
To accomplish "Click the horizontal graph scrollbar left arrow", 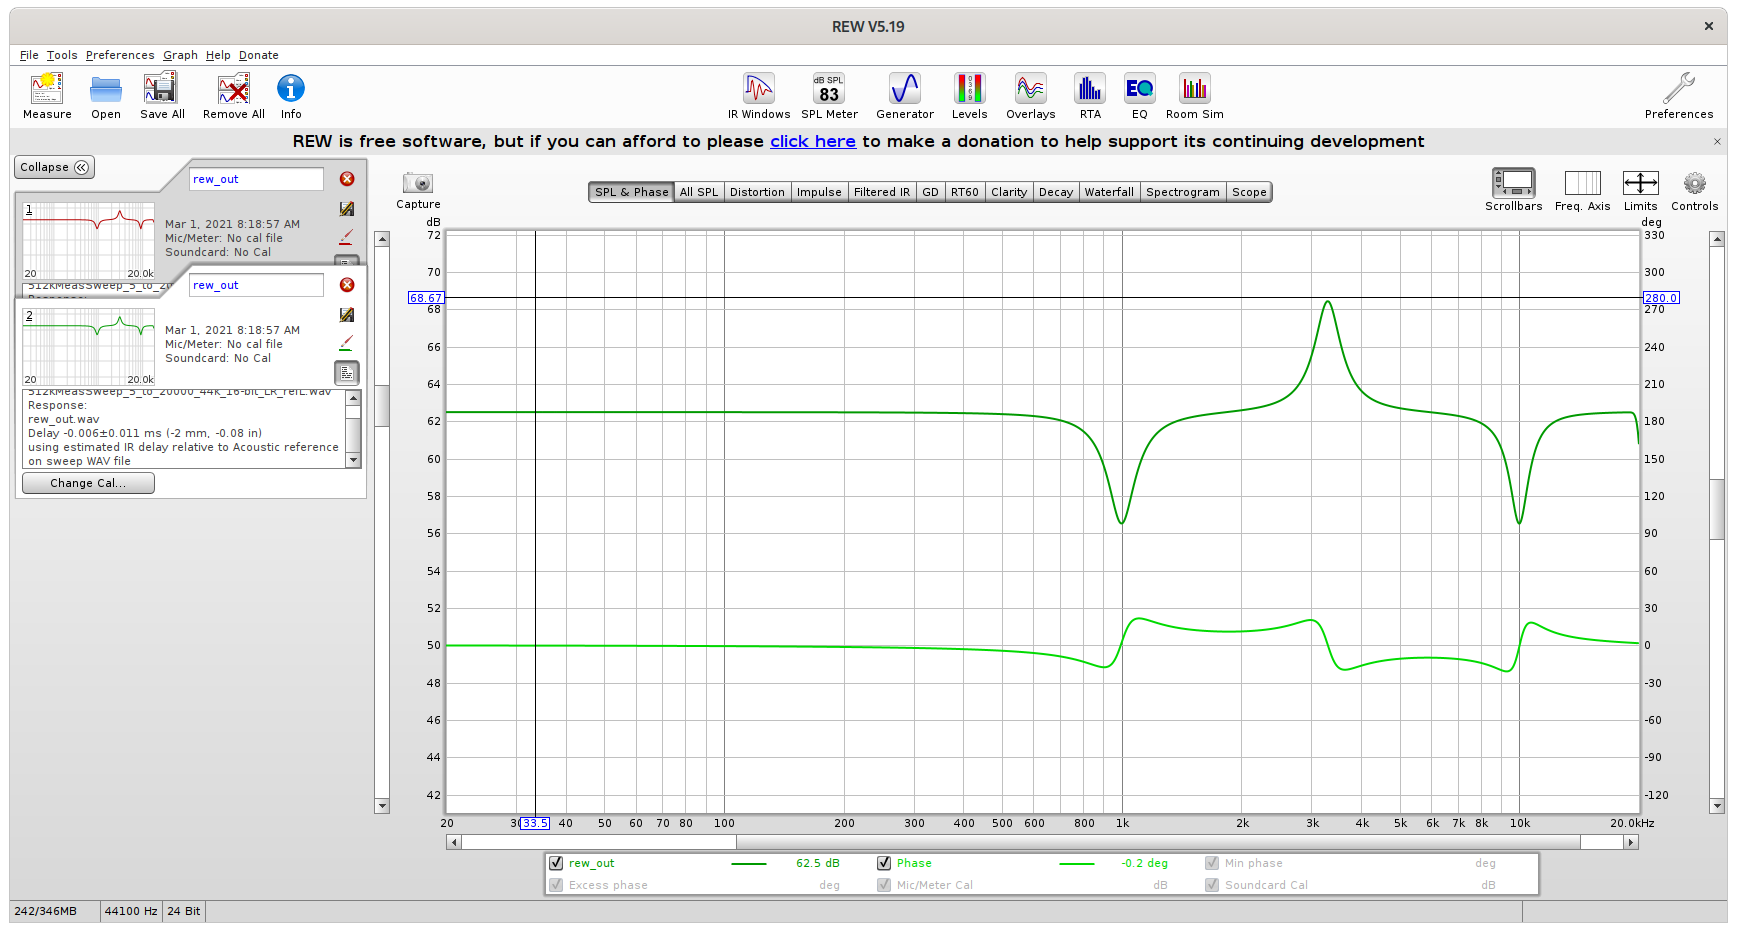I will point(454,842).
